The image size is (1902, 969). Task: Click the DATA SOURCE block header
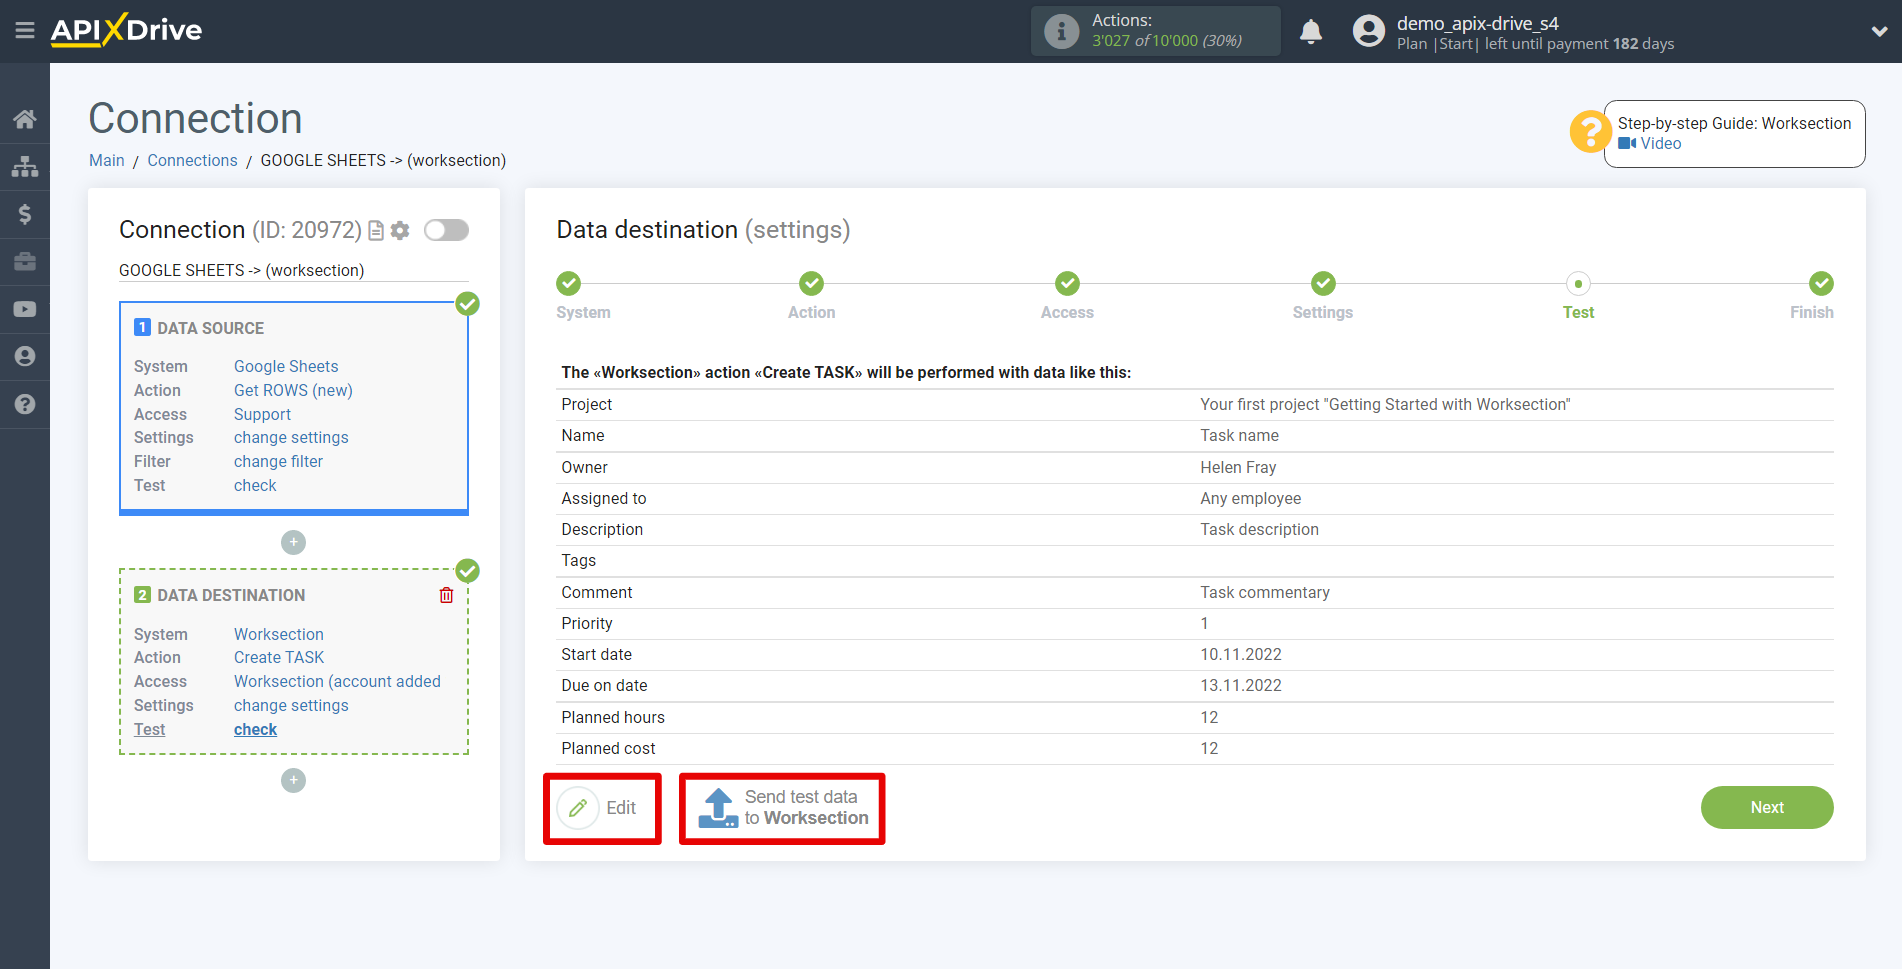[199, 328]
